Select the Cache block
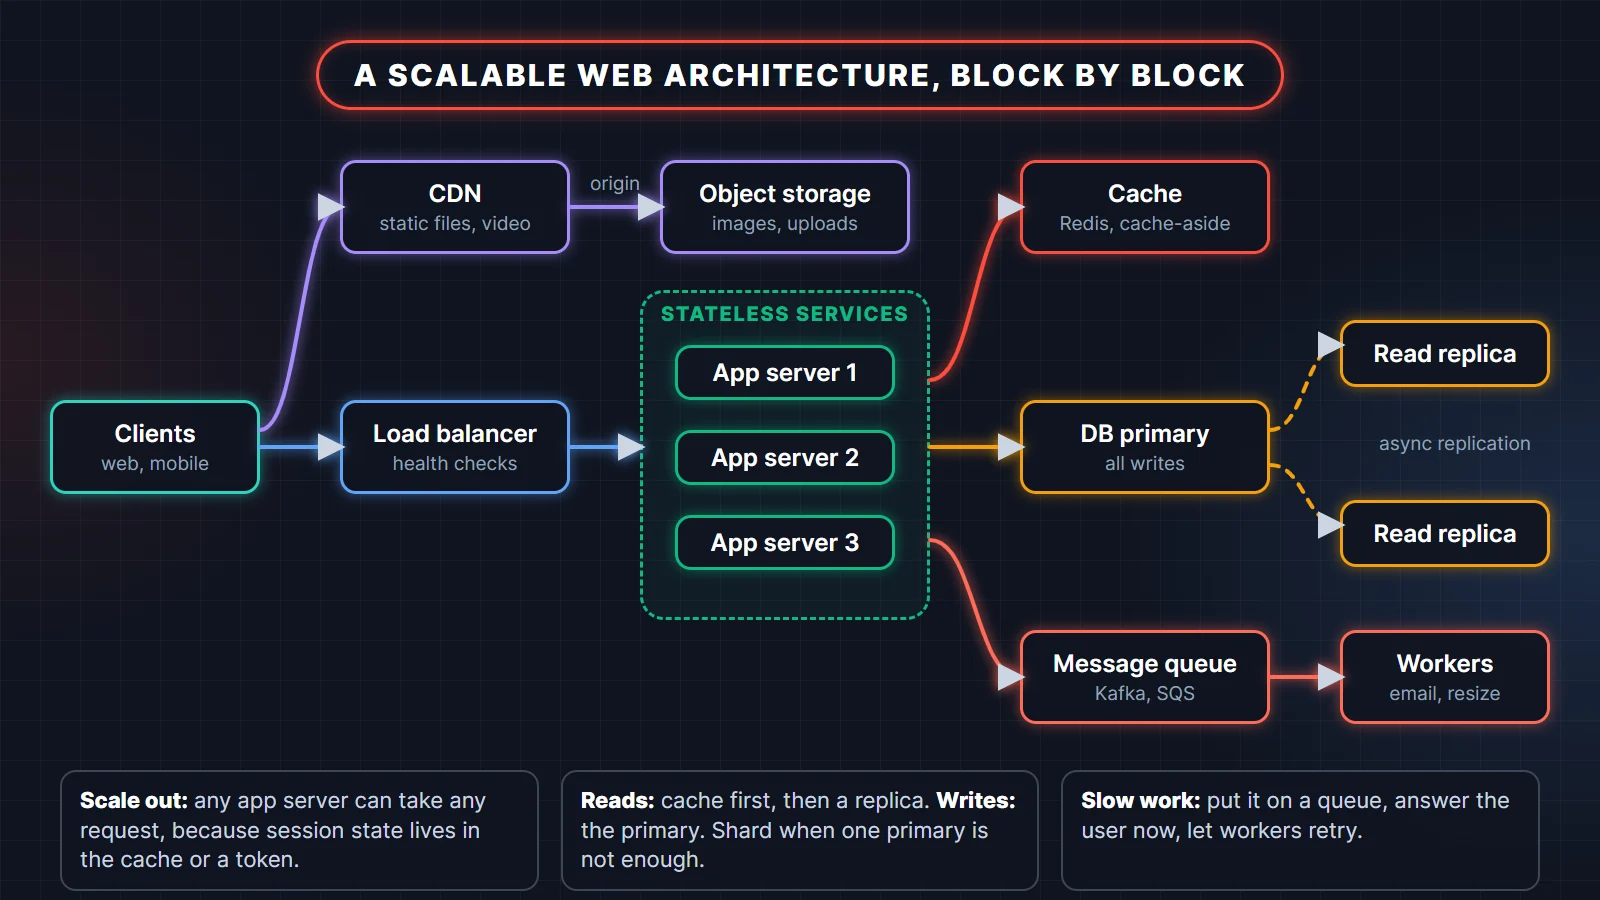This screenshot has width=1600, height=900. point(1145,207)
